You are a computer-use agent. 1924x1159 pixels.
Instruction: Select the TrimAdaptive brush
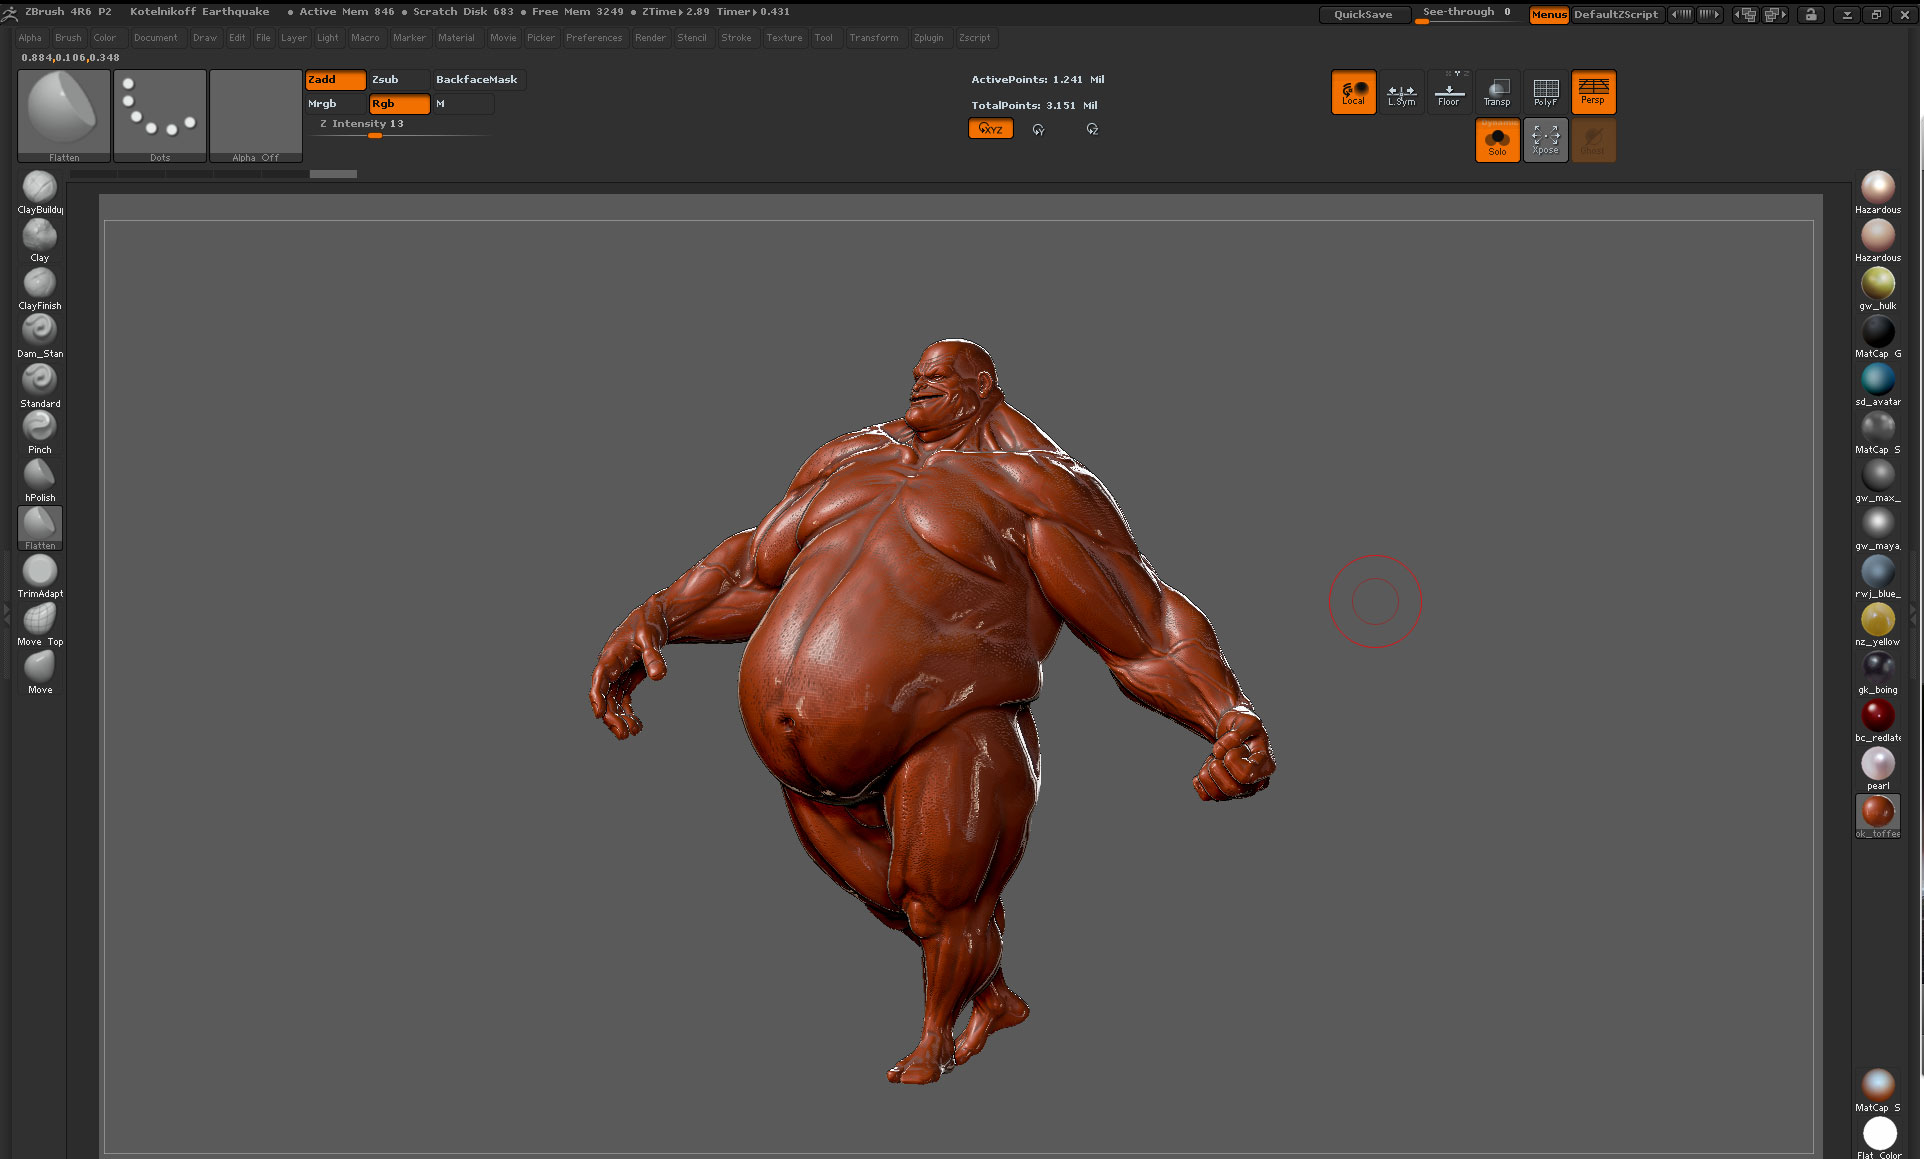coord(39,571)
